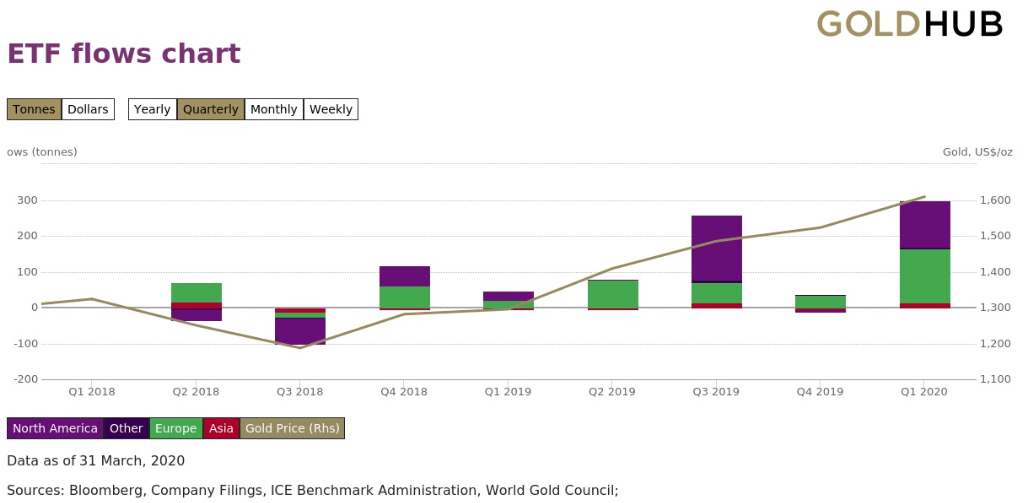The image size is (1025, 503).
Task: Click the Q4 2019 green bar
Action: click(820, 302)
